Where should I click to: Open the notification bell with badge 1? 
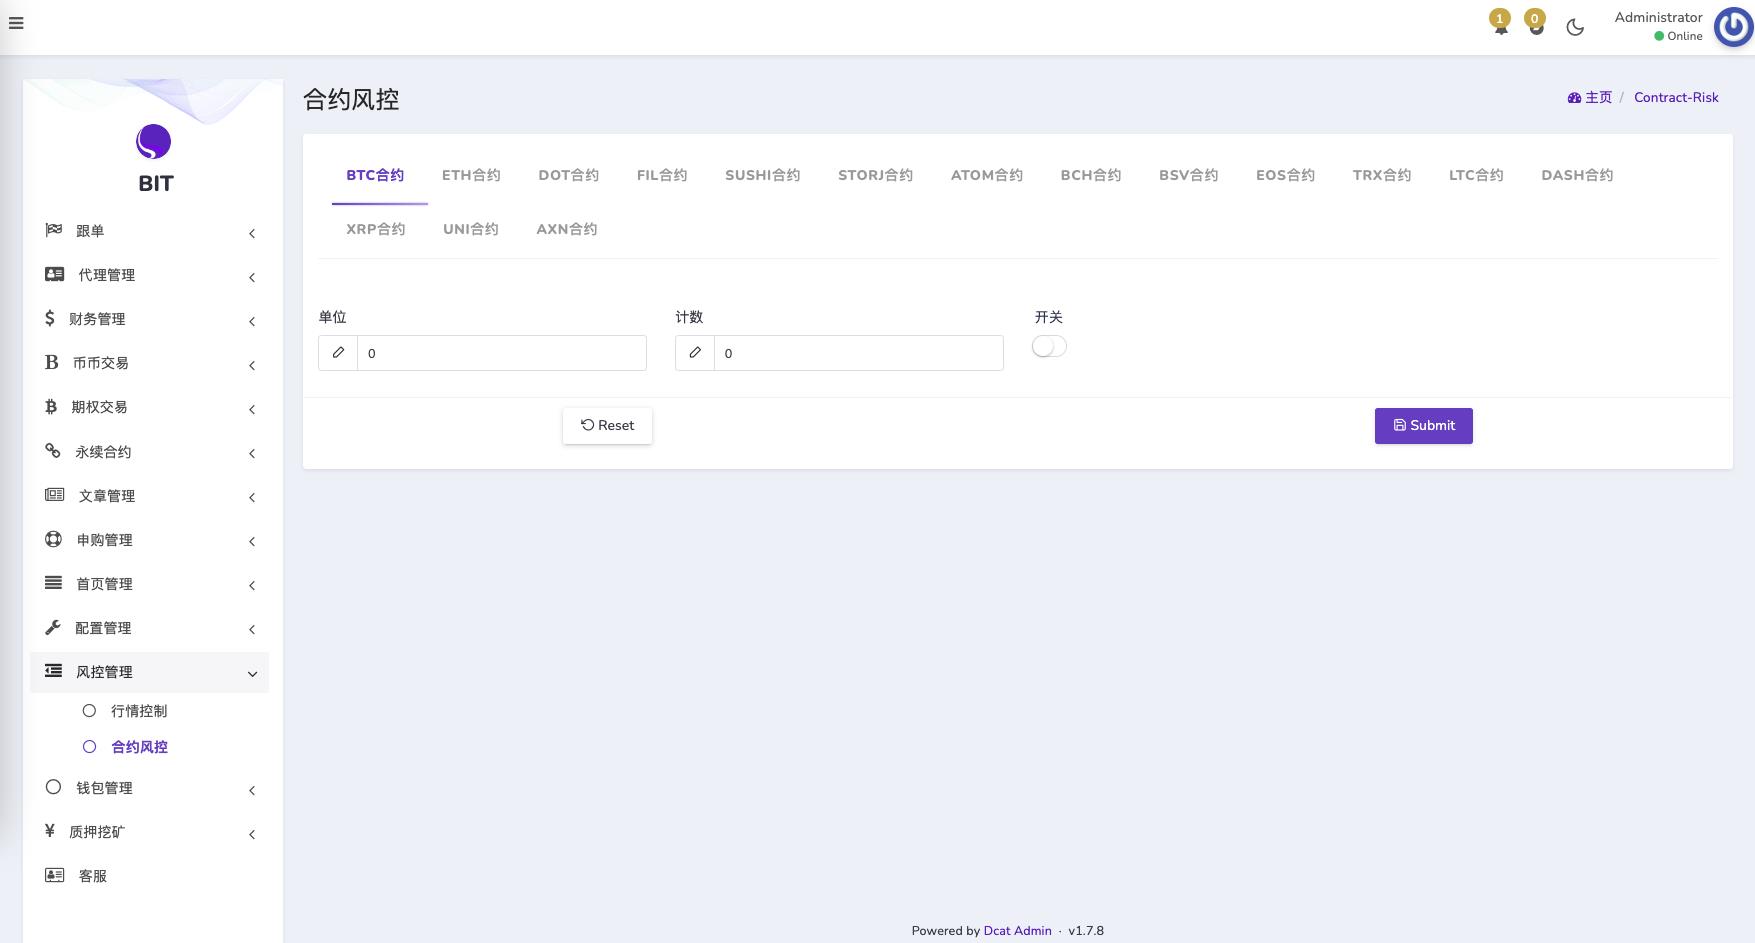[1500, 26]
